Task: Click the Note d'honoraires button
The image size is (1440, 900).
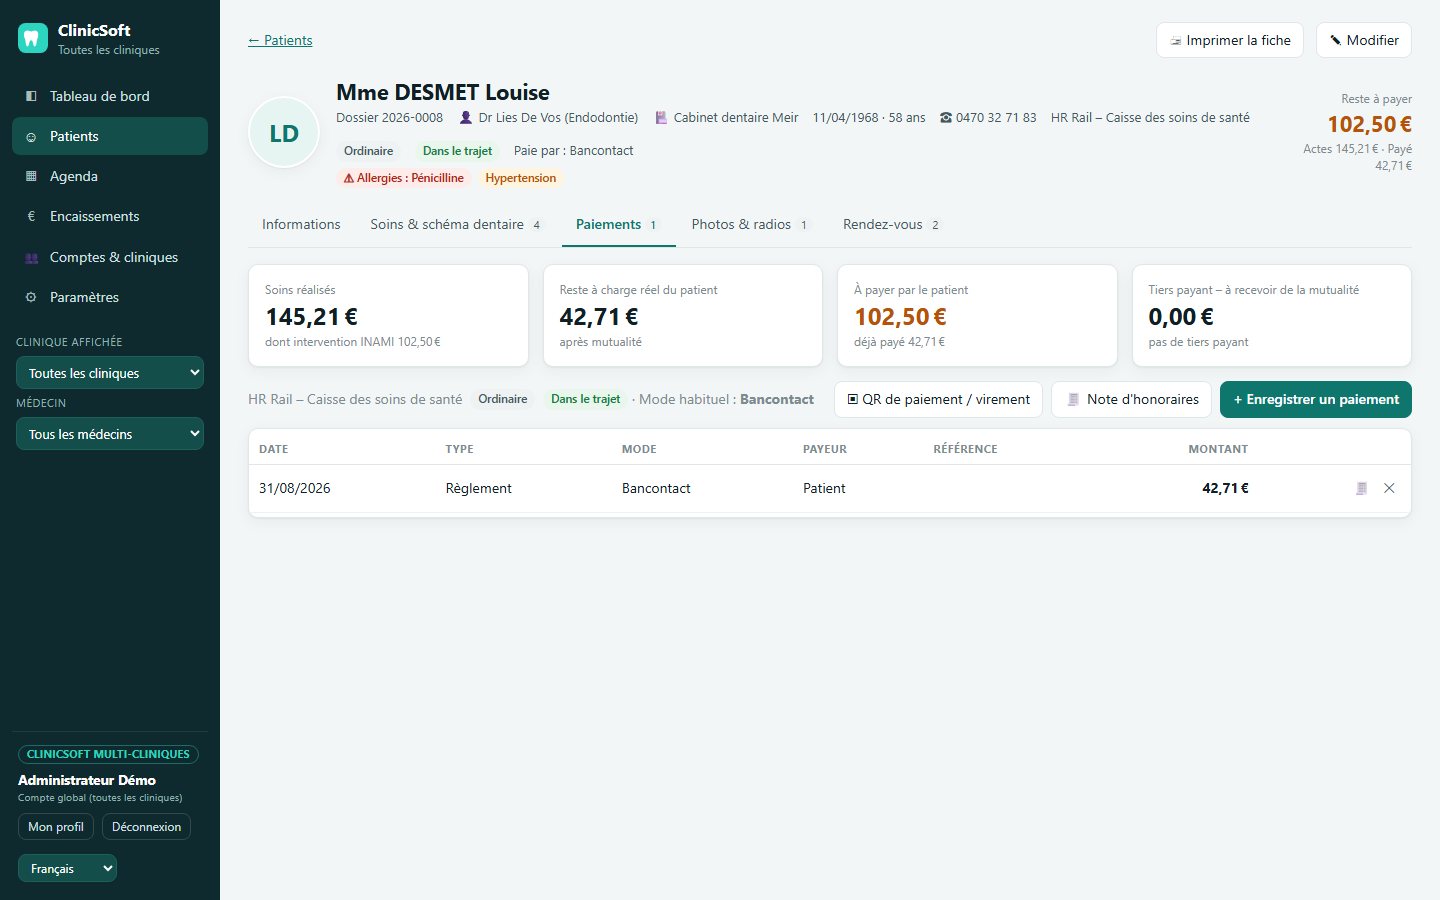Action: pos(1132,399)
